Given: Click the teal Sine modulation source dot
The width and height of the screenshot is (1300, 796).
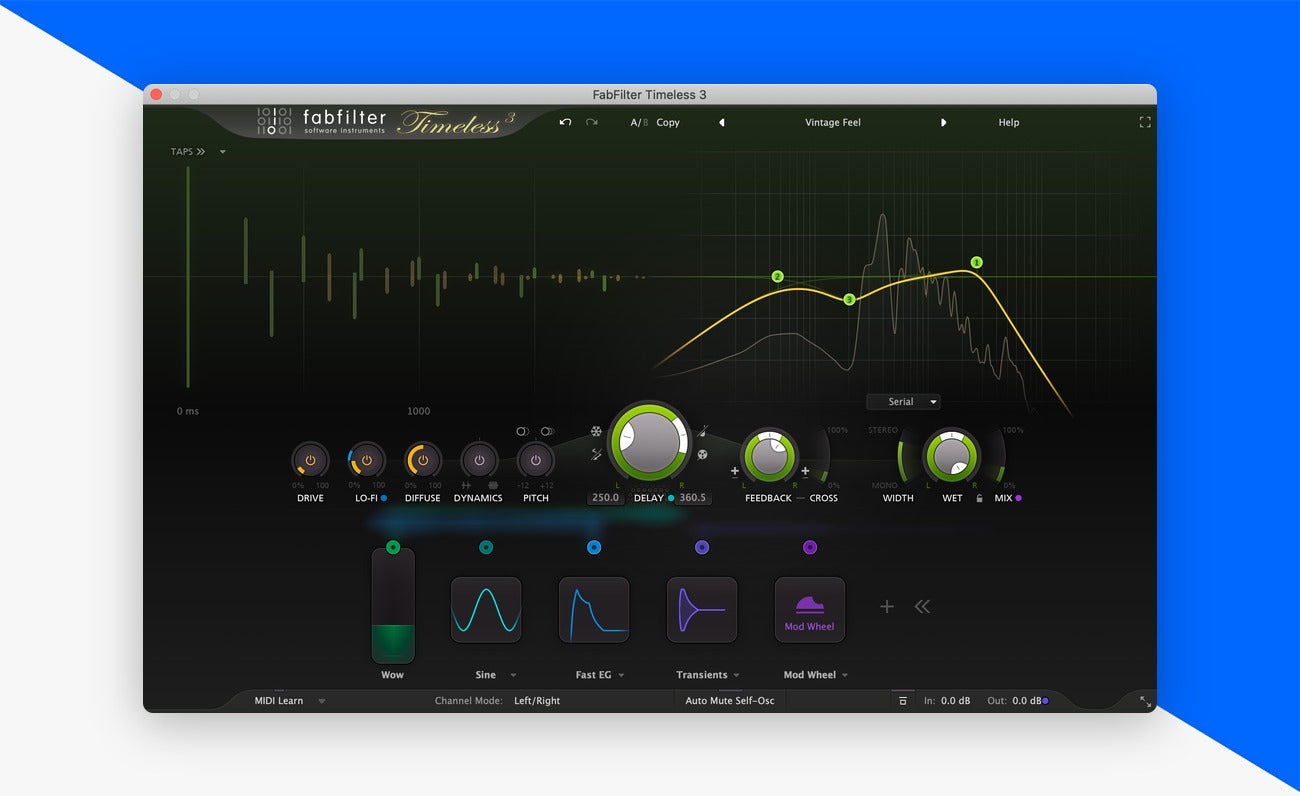Looking at the screenshot, I should pyautogui.click(x=486, y=547).
